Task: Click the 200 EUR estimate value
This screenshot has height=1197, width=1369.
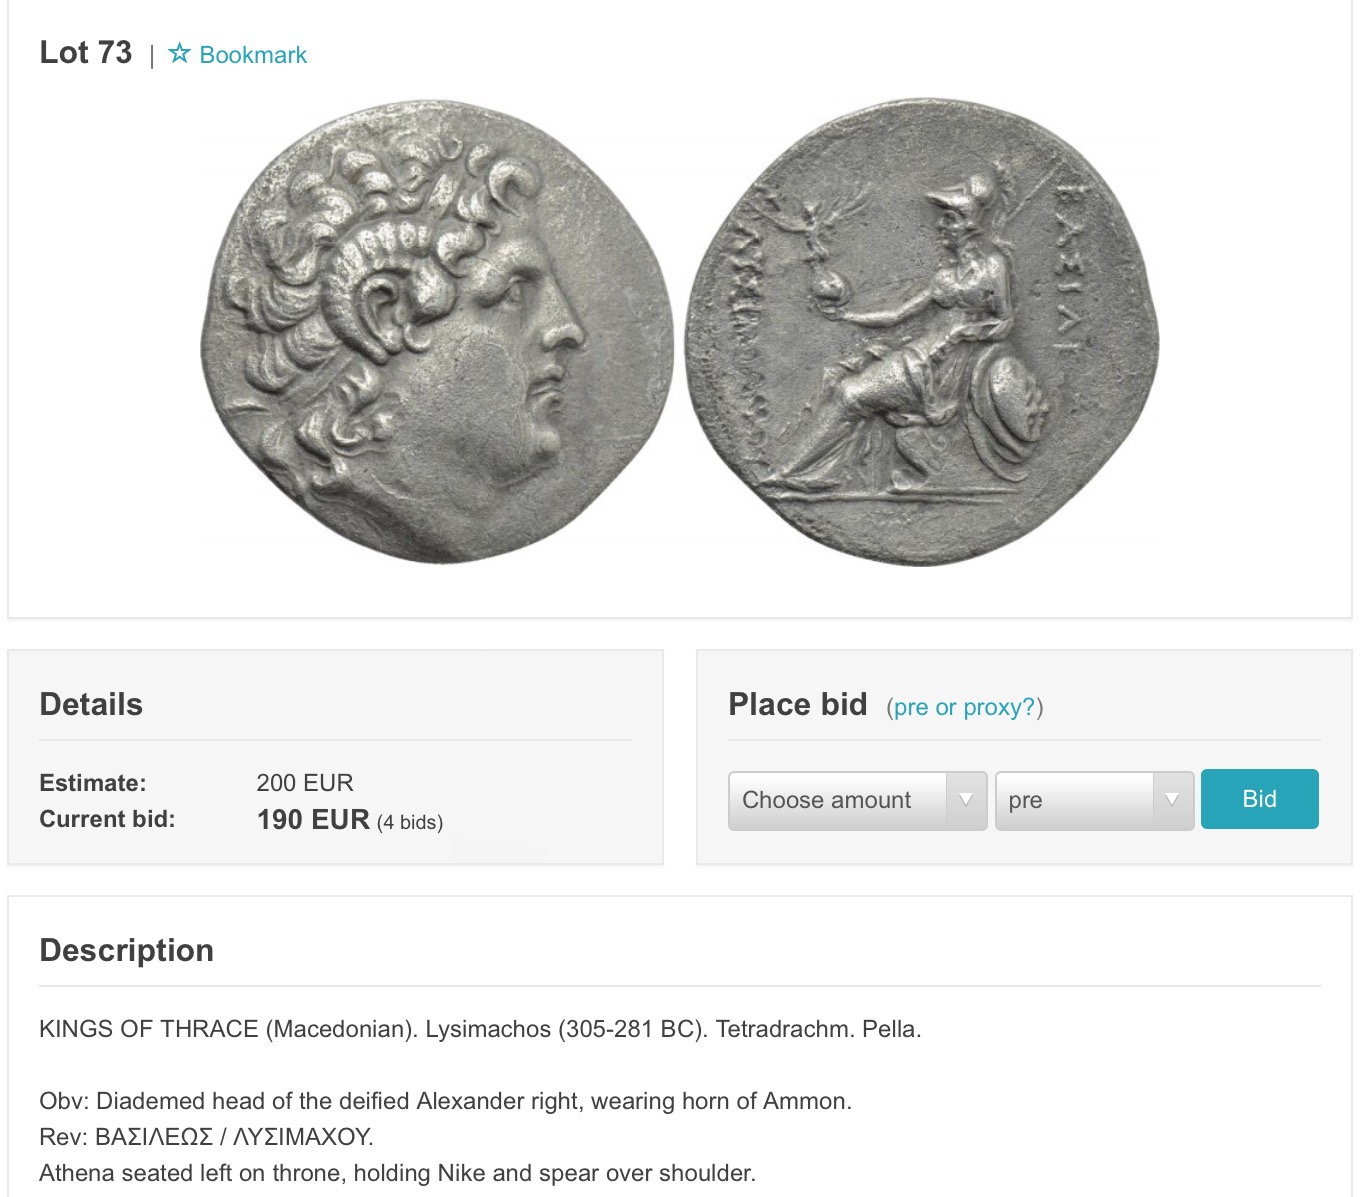Action: [305, 783]
